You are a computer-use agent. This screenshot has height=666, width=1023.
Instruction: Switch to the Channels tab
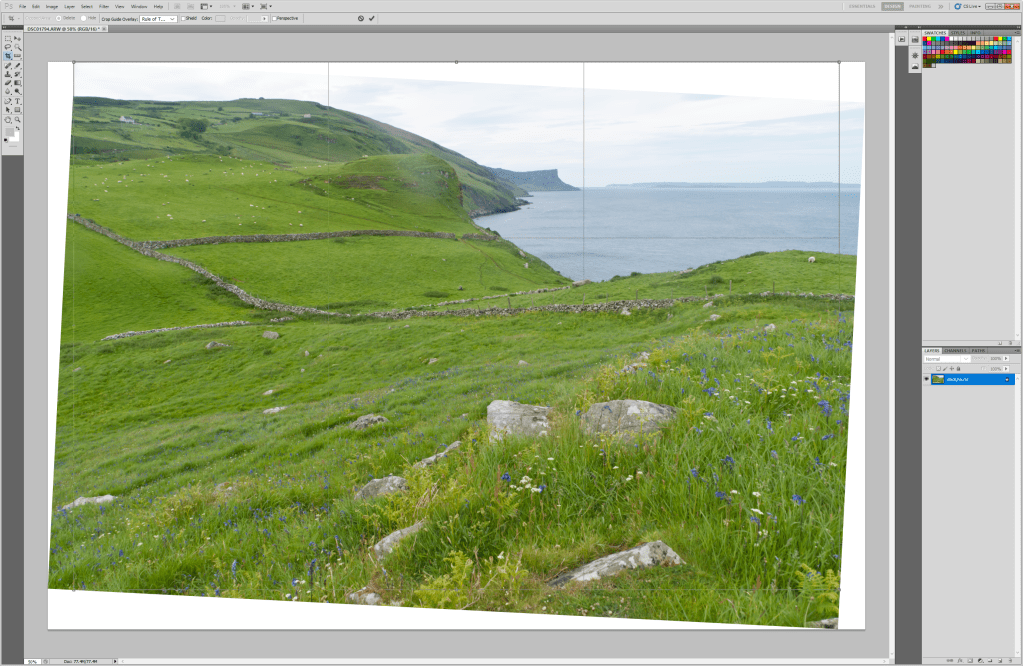click(x=956, y=350)
